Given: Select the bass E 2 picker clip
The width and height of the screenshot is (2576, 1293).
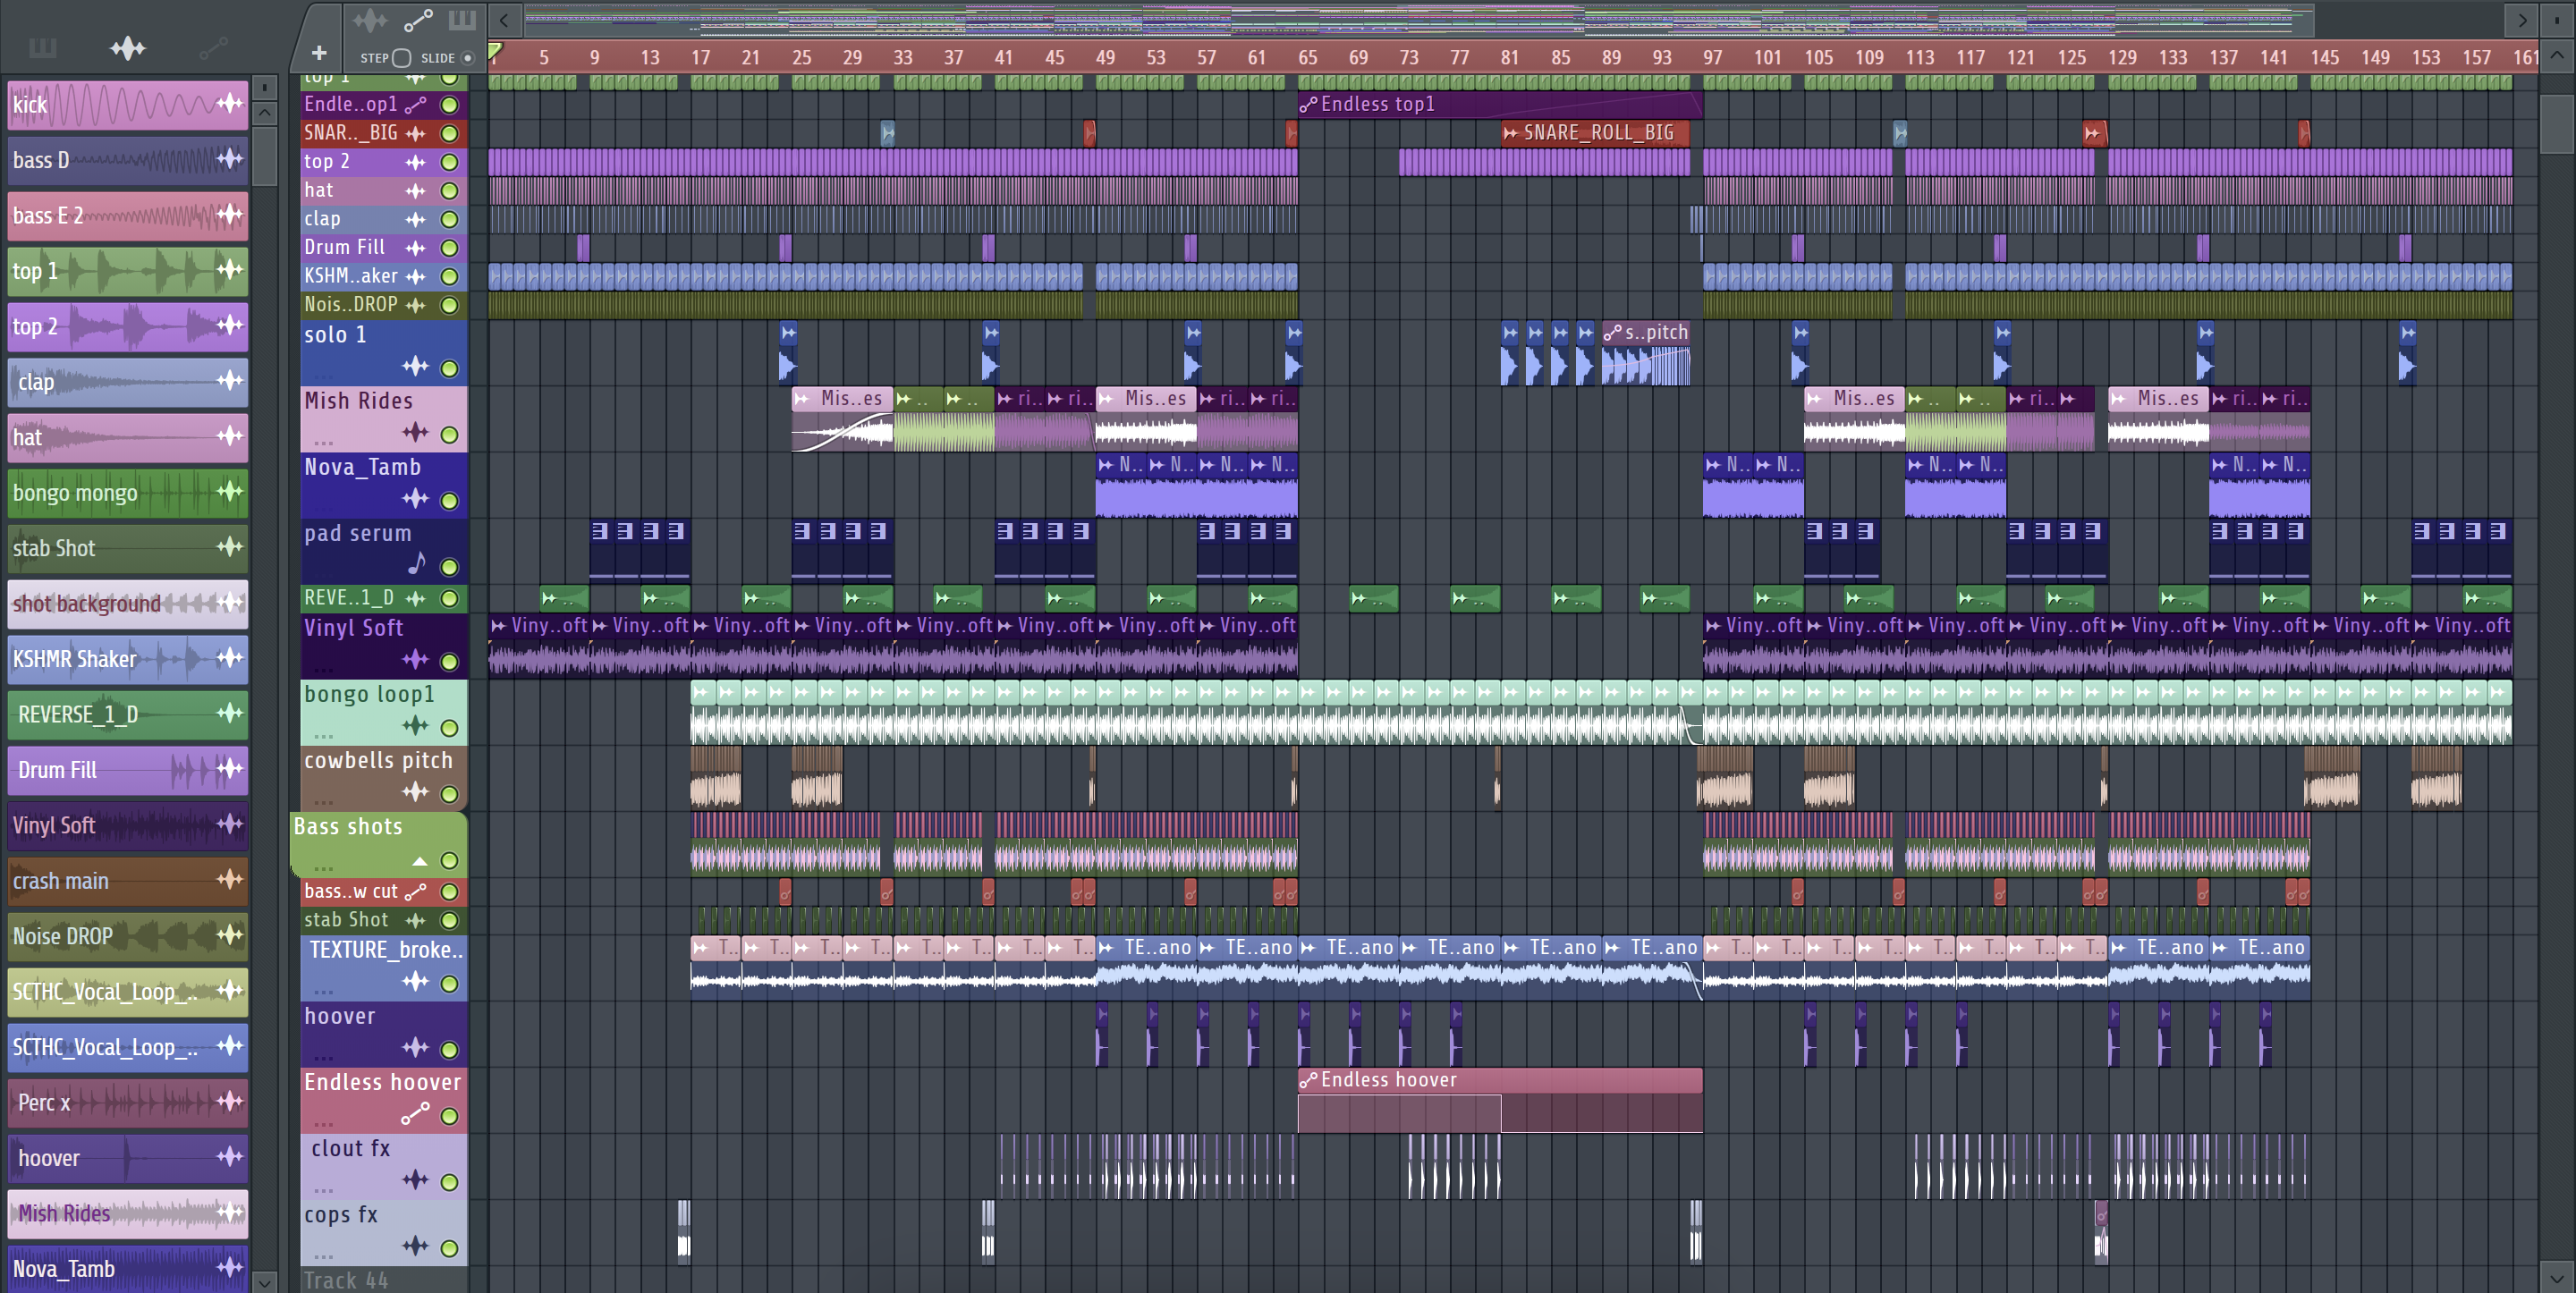Looking at the screenshot, I should 127,215.
